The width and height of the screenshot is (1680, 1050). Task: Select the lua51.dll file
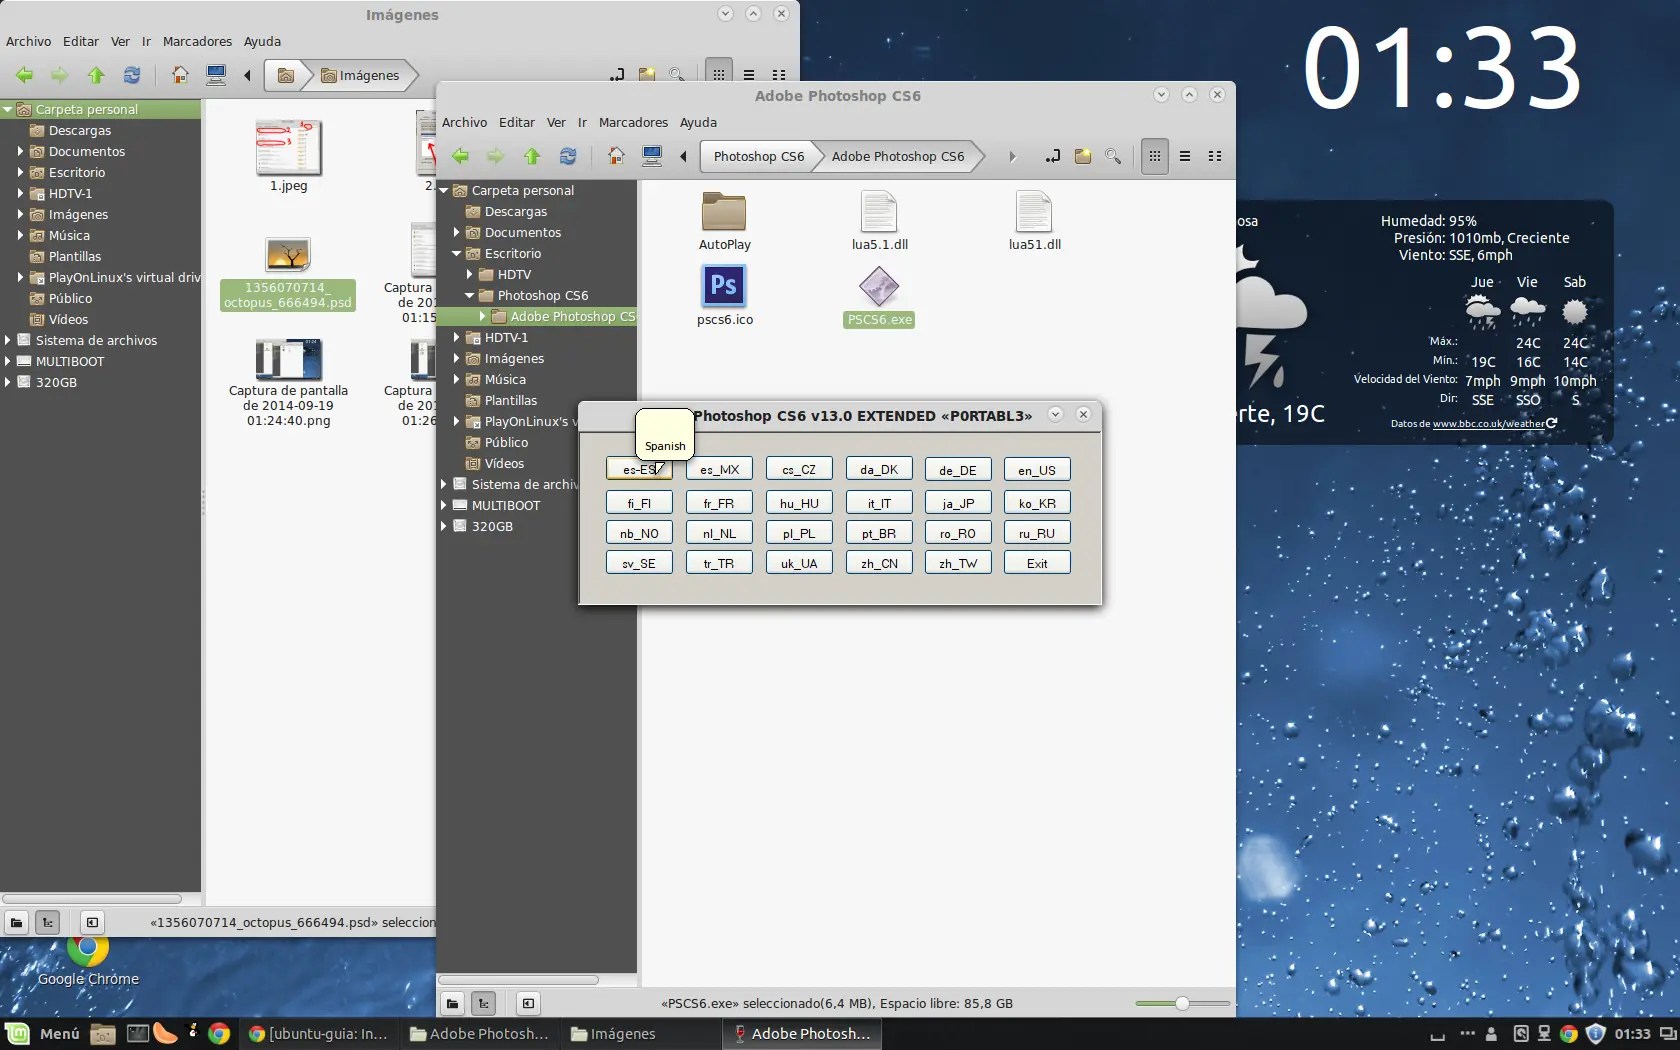(1034, 211)
